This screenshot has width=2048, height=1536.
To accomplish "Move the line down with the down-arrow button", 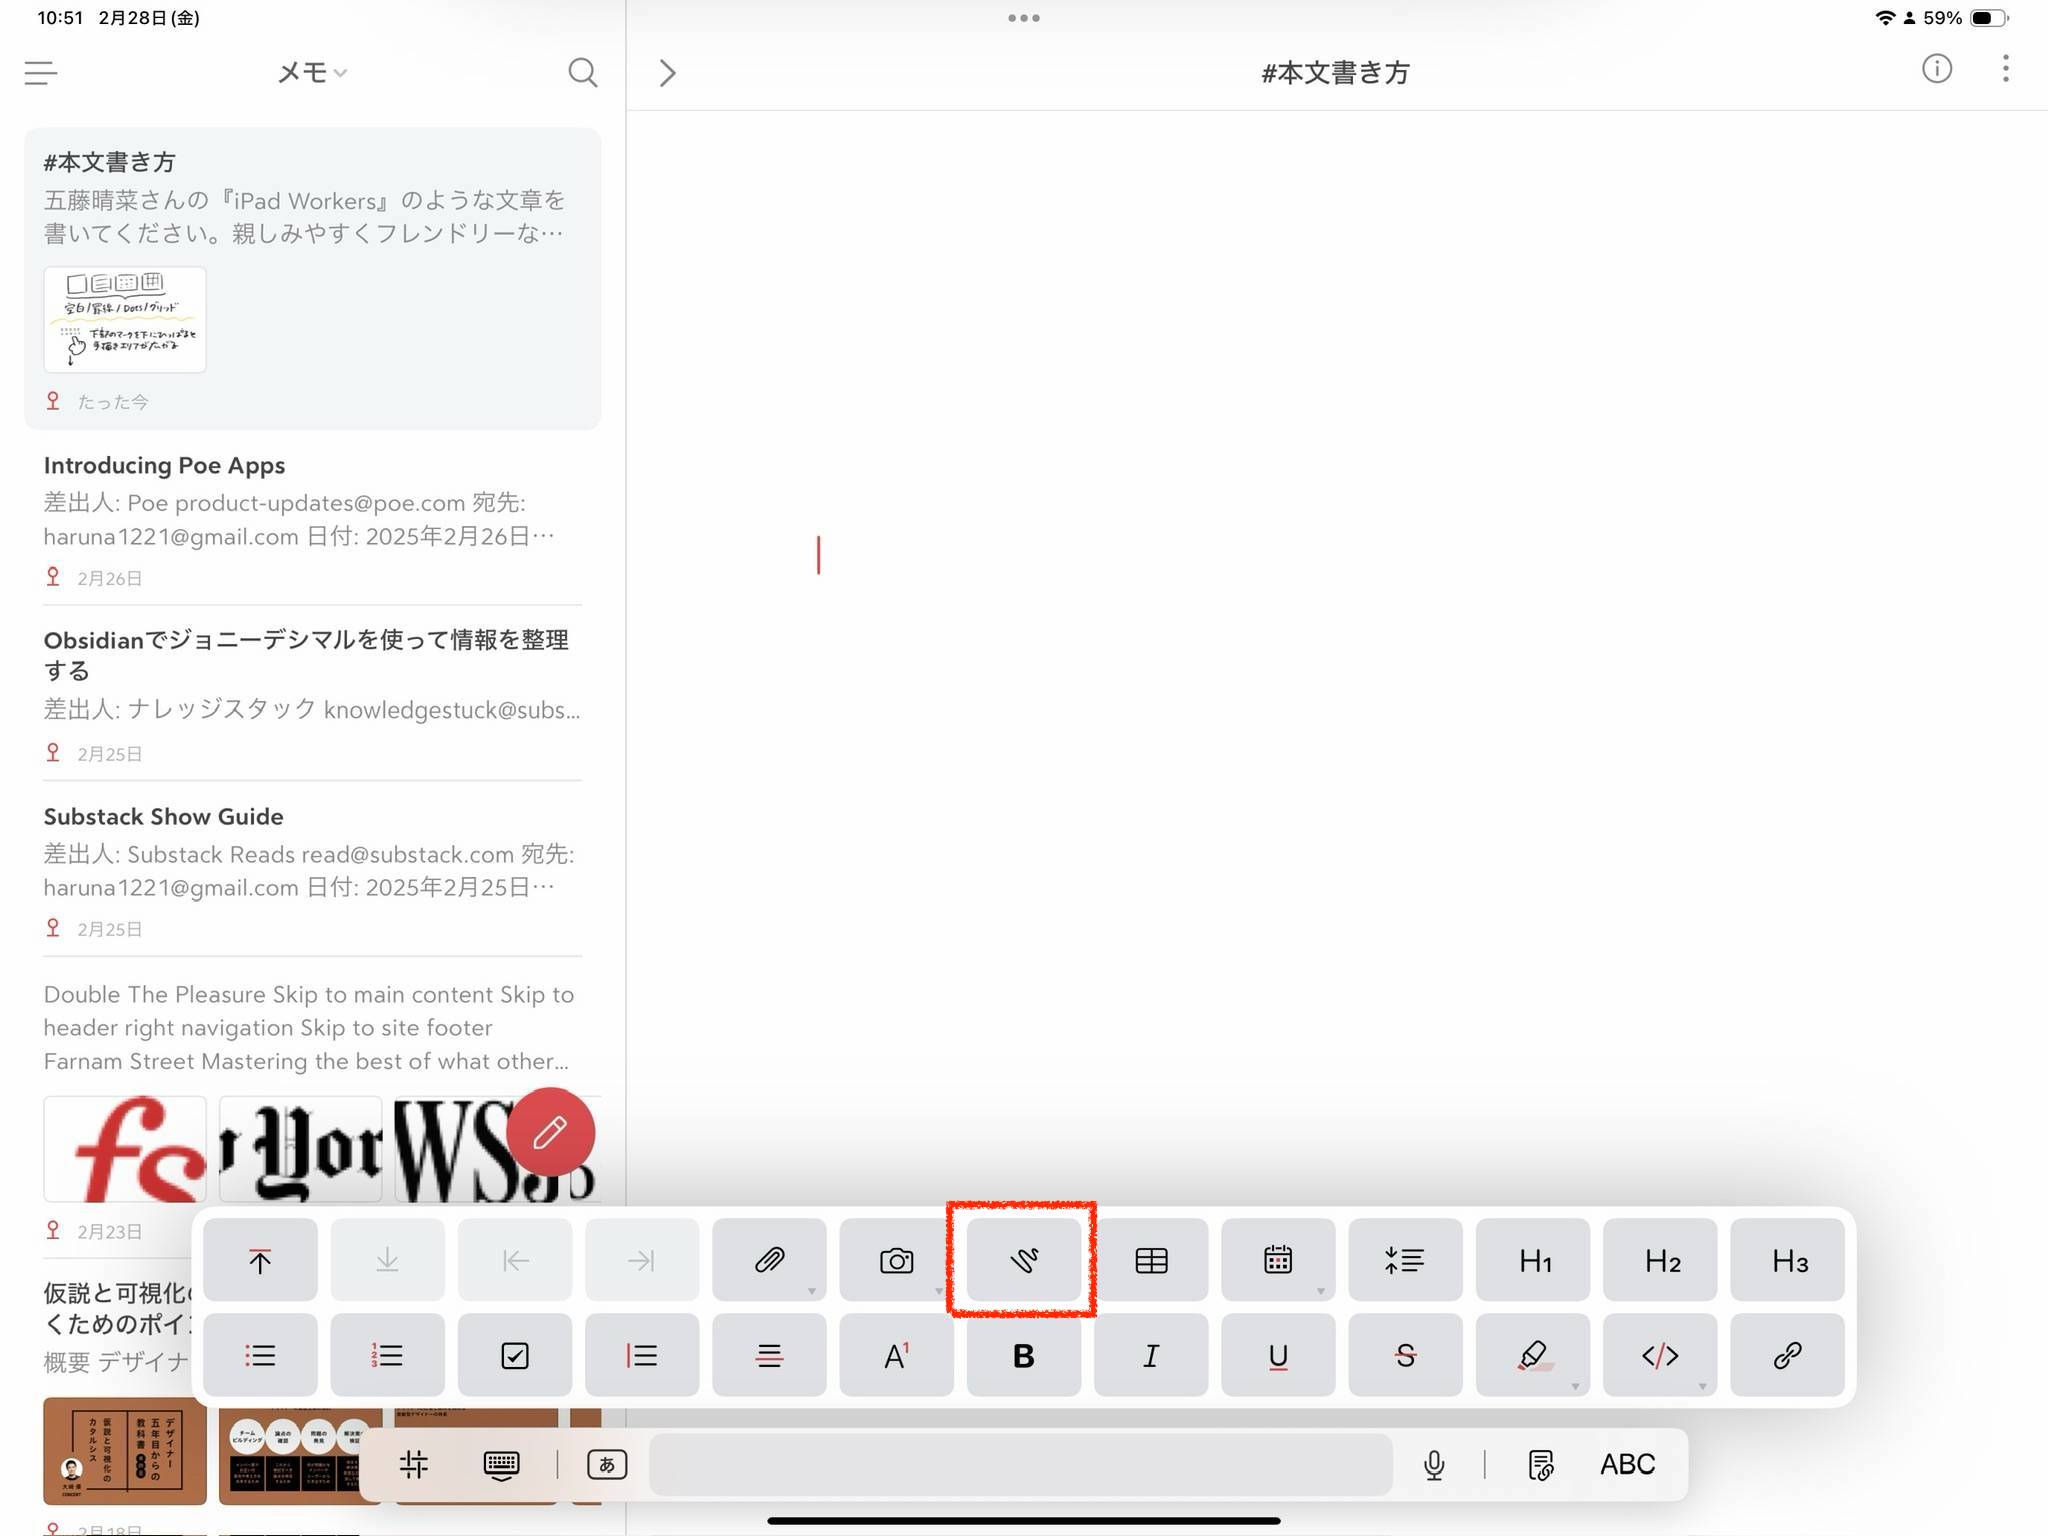I will coord(387,1260).
